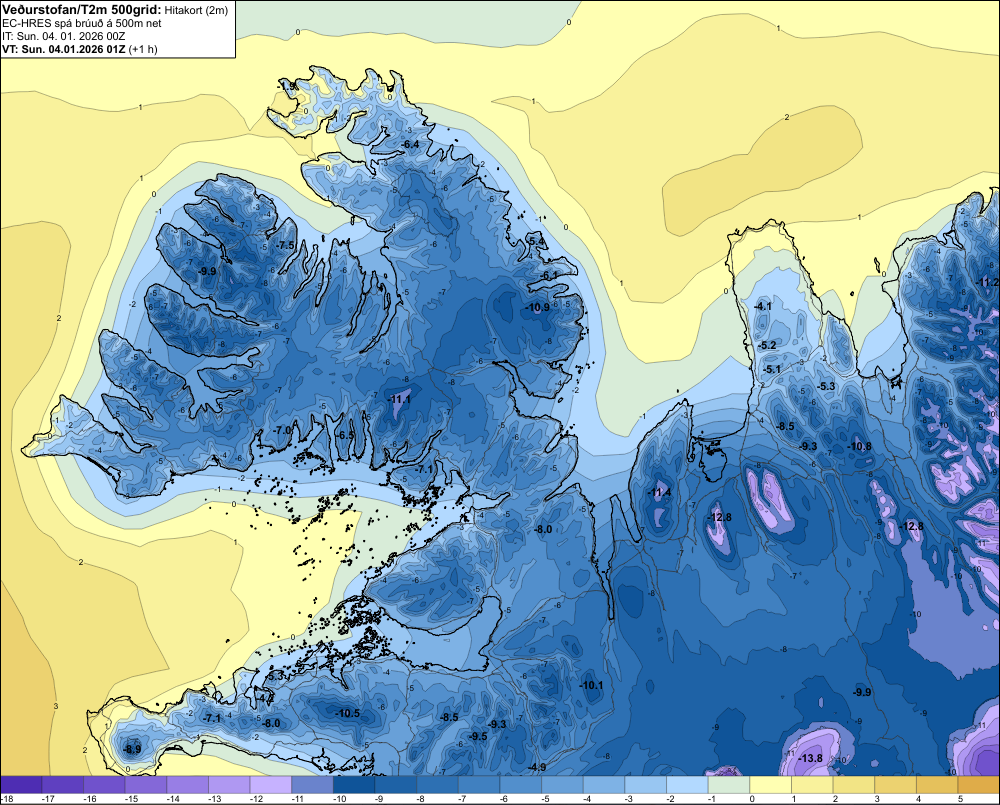Viewport: 1000px width, 805px height.
Task: Click the -11.2 temperature value on map
Action: pos(987,283)
